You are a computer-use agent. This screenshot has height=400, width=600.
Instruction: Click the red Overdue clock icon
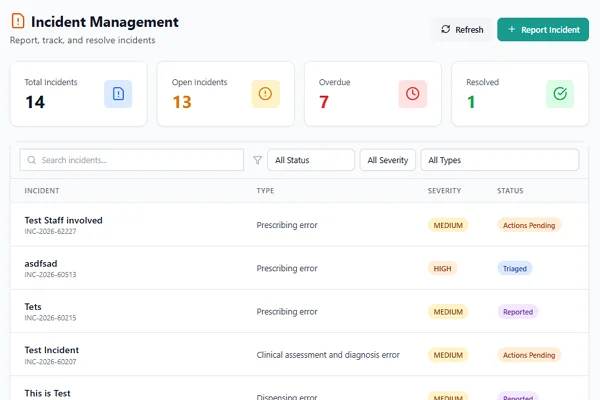[412, 94]
